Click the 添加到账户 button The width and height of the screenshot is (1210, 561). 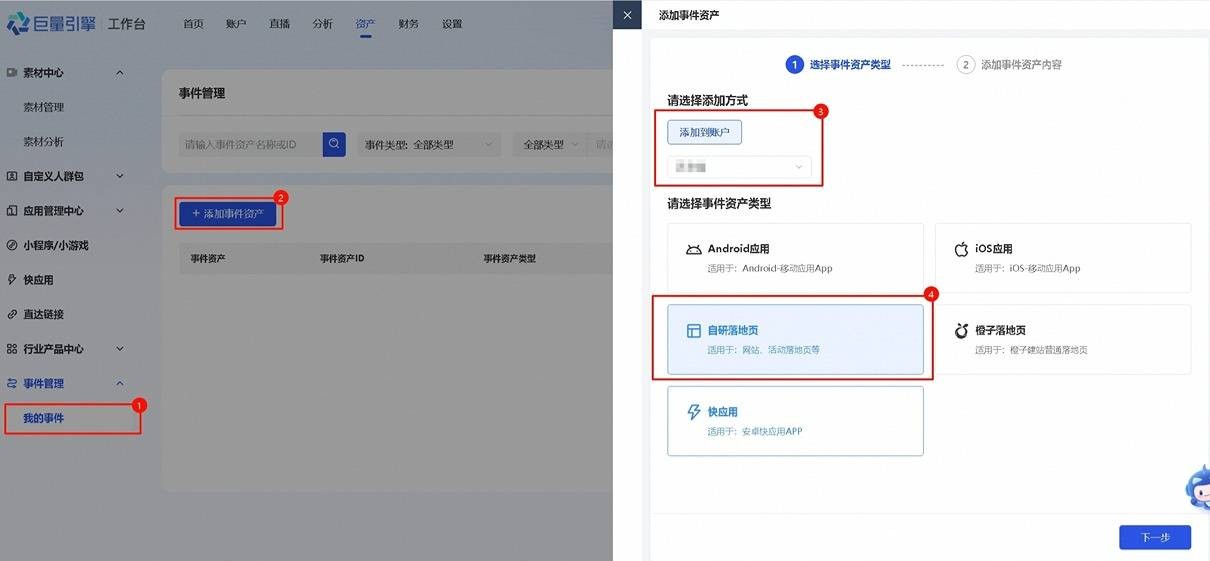click(705, 132)
